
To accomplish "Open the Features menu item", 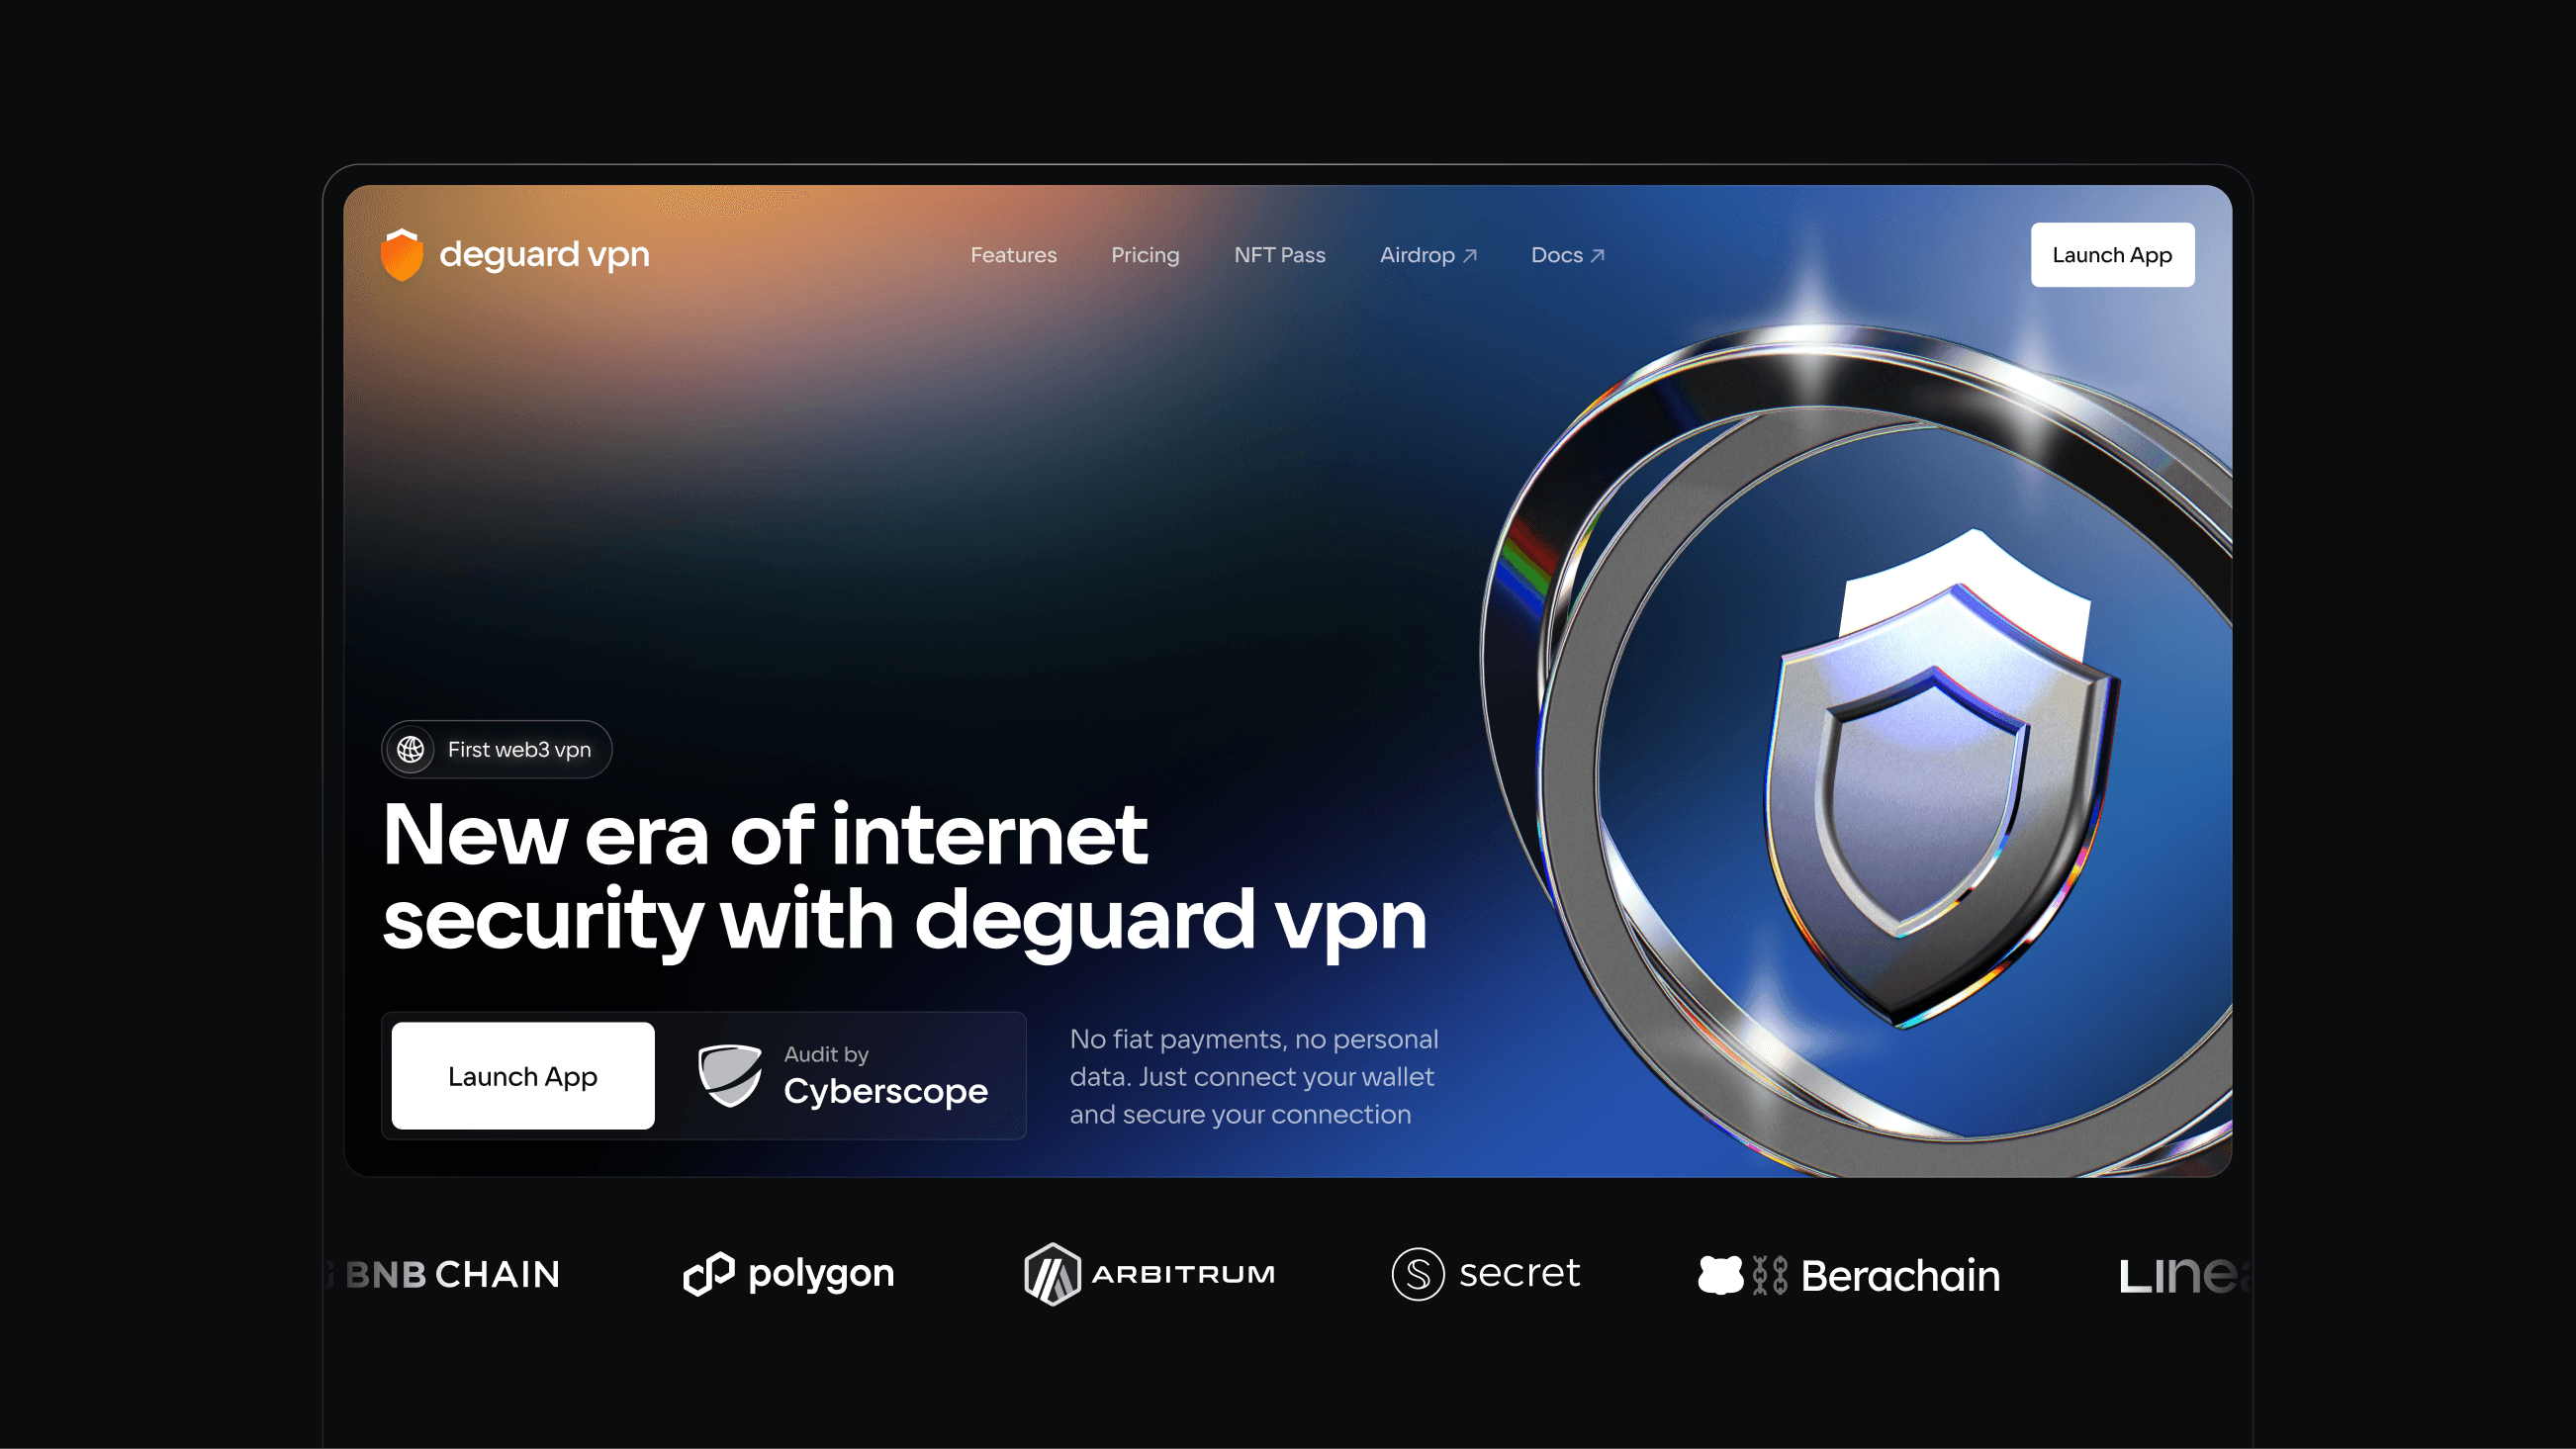I will pyautogui.click(x=1013, y=255).
